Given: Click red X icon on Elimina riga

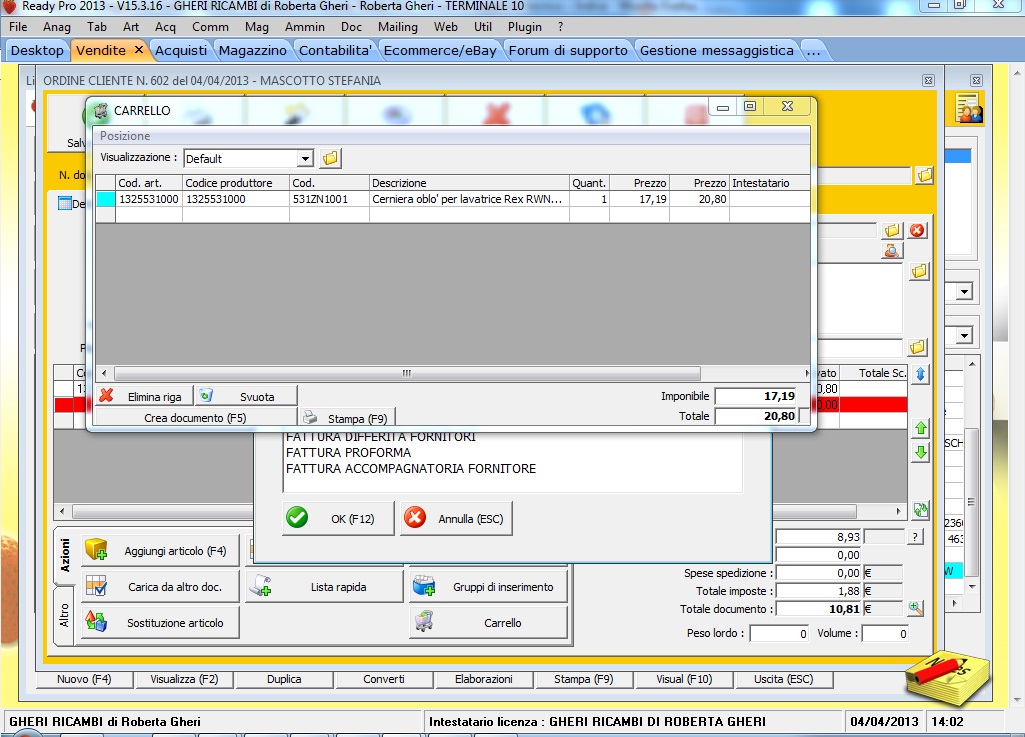Looking at the screenshot, I should [107, 396].
